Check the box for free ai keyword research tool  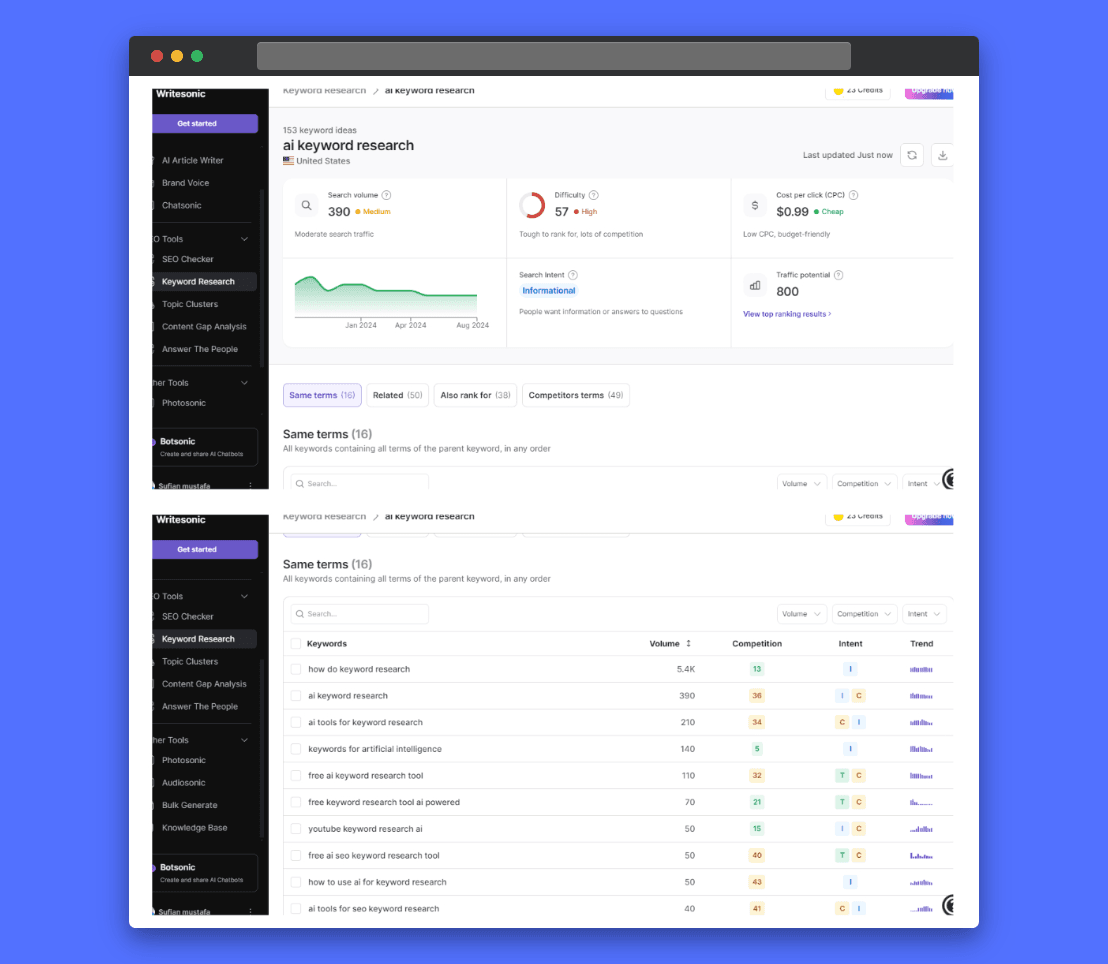(x=295, y=775)
